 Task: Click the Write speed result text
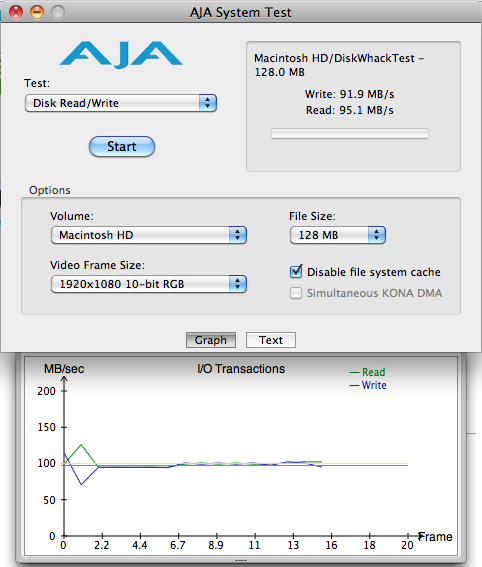point(349,94)
